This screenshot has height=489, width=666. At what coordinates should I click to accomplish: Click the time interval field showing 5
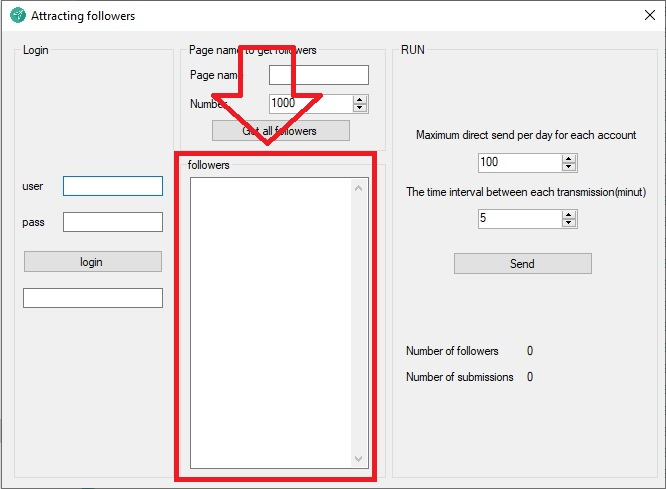(519, 218)
